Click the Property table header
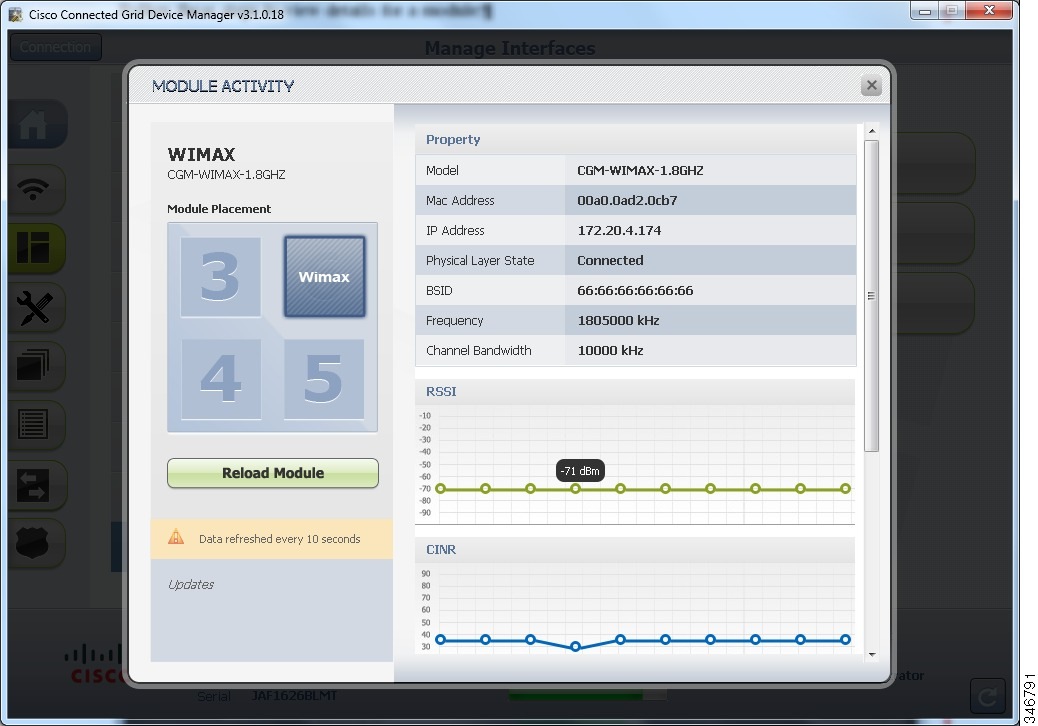Viewport: 1038px width, 726px height. tap(636, 140)
